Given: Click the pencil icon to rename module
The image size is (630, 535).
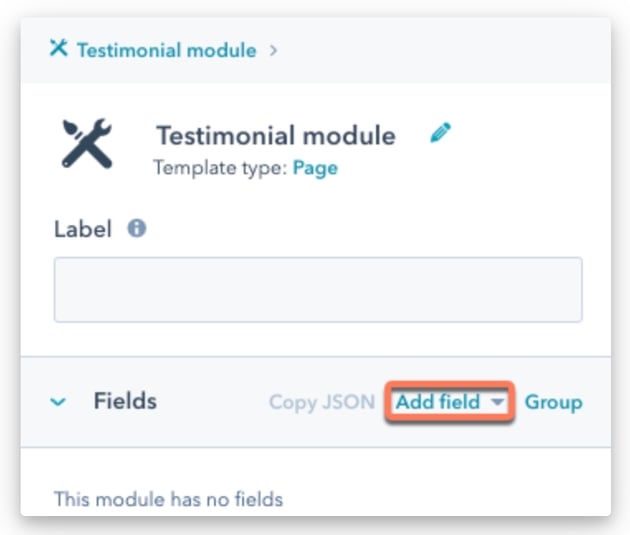Looking at the screenshot, I should pyautogui.click(x=440, y=133).
